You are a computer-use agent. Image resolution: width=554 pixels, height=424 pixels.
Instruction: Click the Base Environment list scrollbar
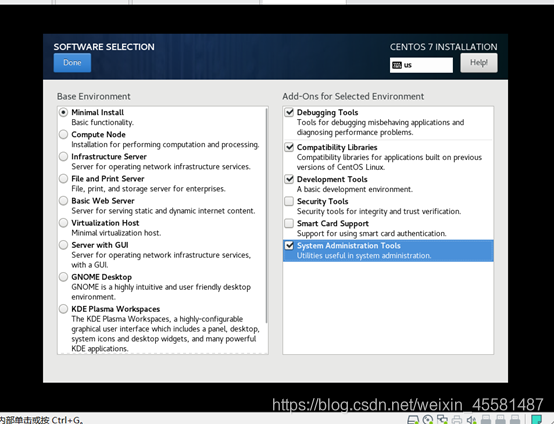click(x=266, y=216)
